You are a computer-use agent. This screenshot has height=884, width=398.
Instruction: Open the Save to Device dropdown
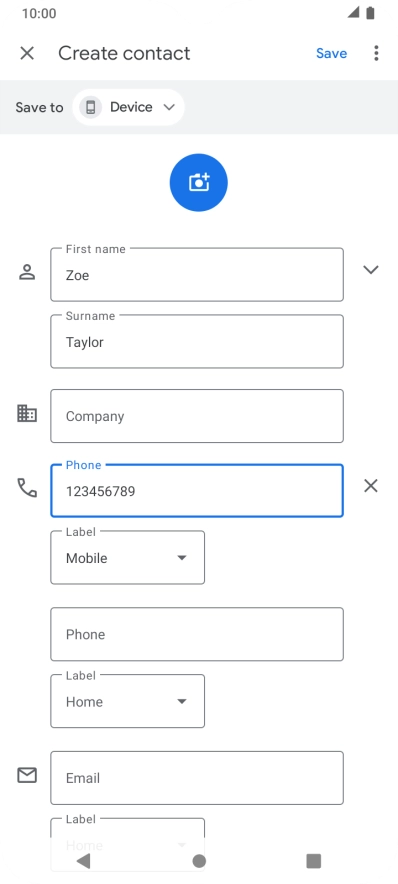tap(129, 107)
